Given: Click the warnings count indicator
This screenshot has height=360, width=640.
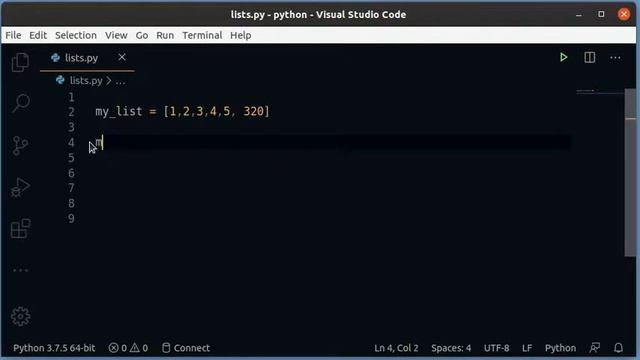Looking at the screenshot, I should click(x=139, y=348).
